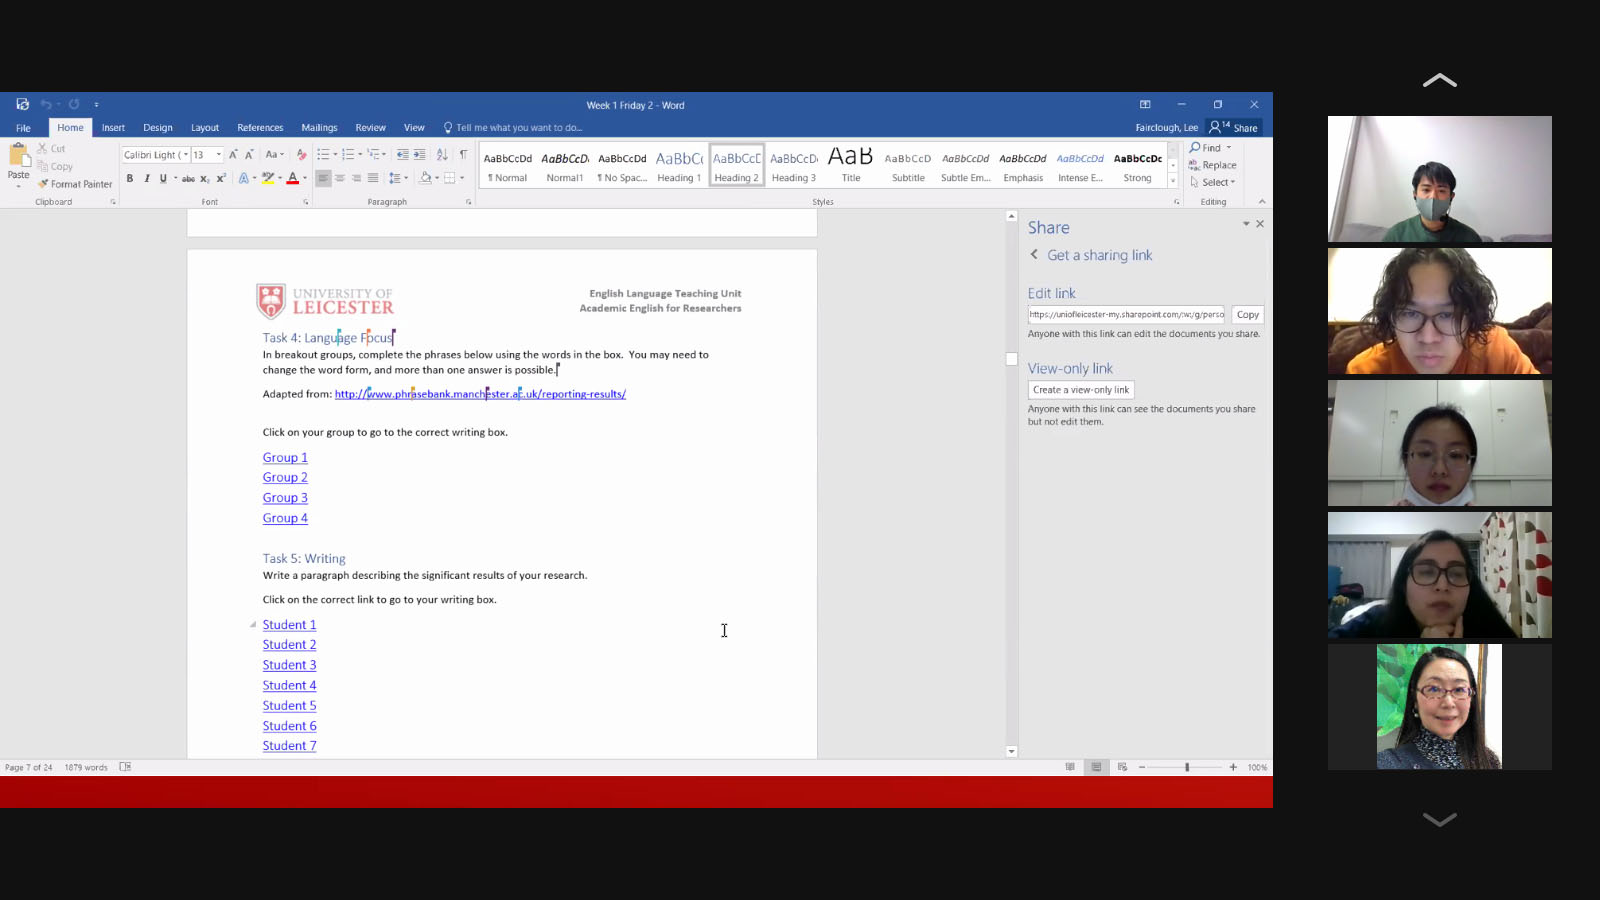1600x900 pixels.
Task: Apply strikethrough formatting
Action: [x=188, y=178]
